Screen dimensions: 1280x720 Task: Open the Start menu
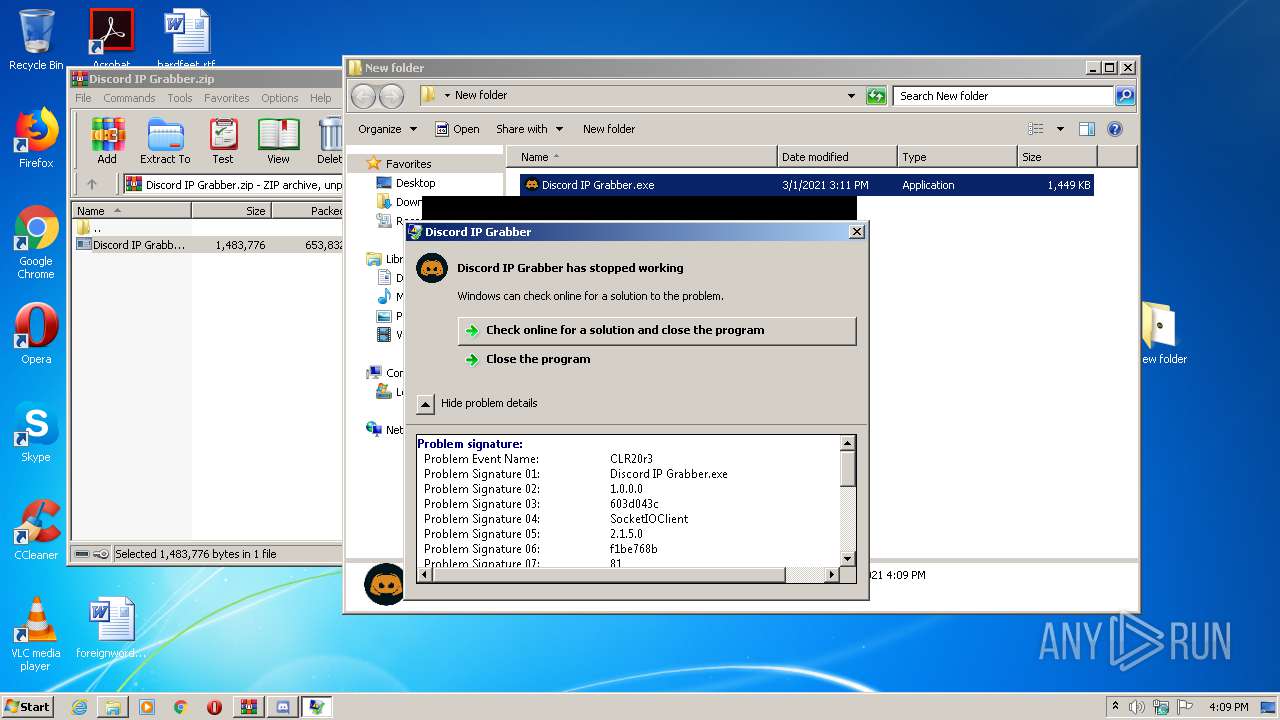click(x=28, y=707)
